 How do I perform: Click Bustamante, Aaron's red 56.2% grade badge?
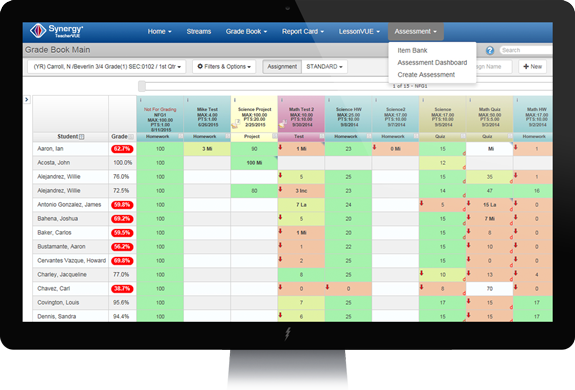[x=122, y=247]
